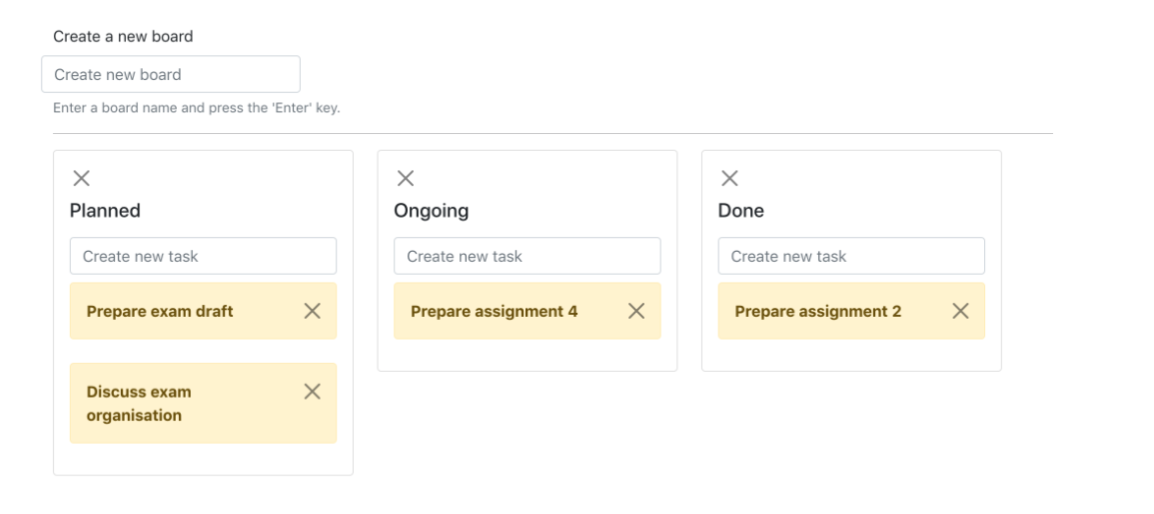Screen dimensions: 1154x514
Task: Click the 'Enter a board name' hint text
Action: pyautogui.click(x=196, y=108)
